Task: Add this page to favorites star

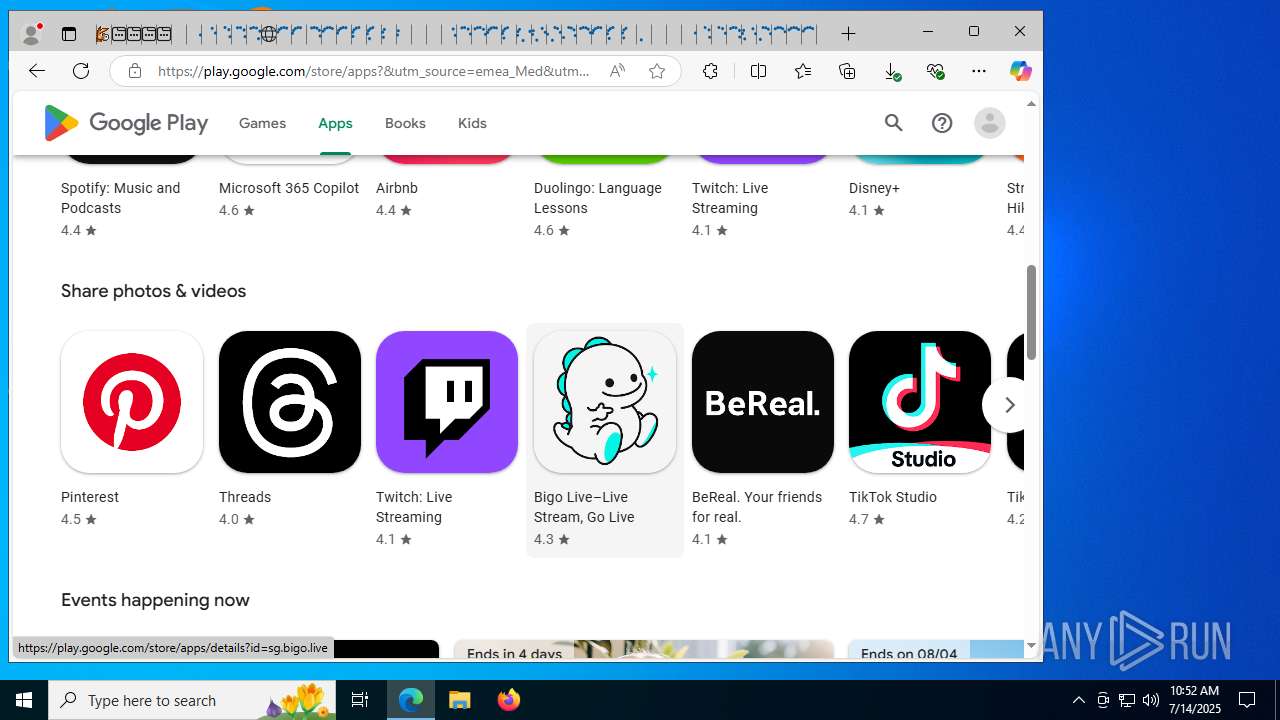Action: tap(657, 71)
